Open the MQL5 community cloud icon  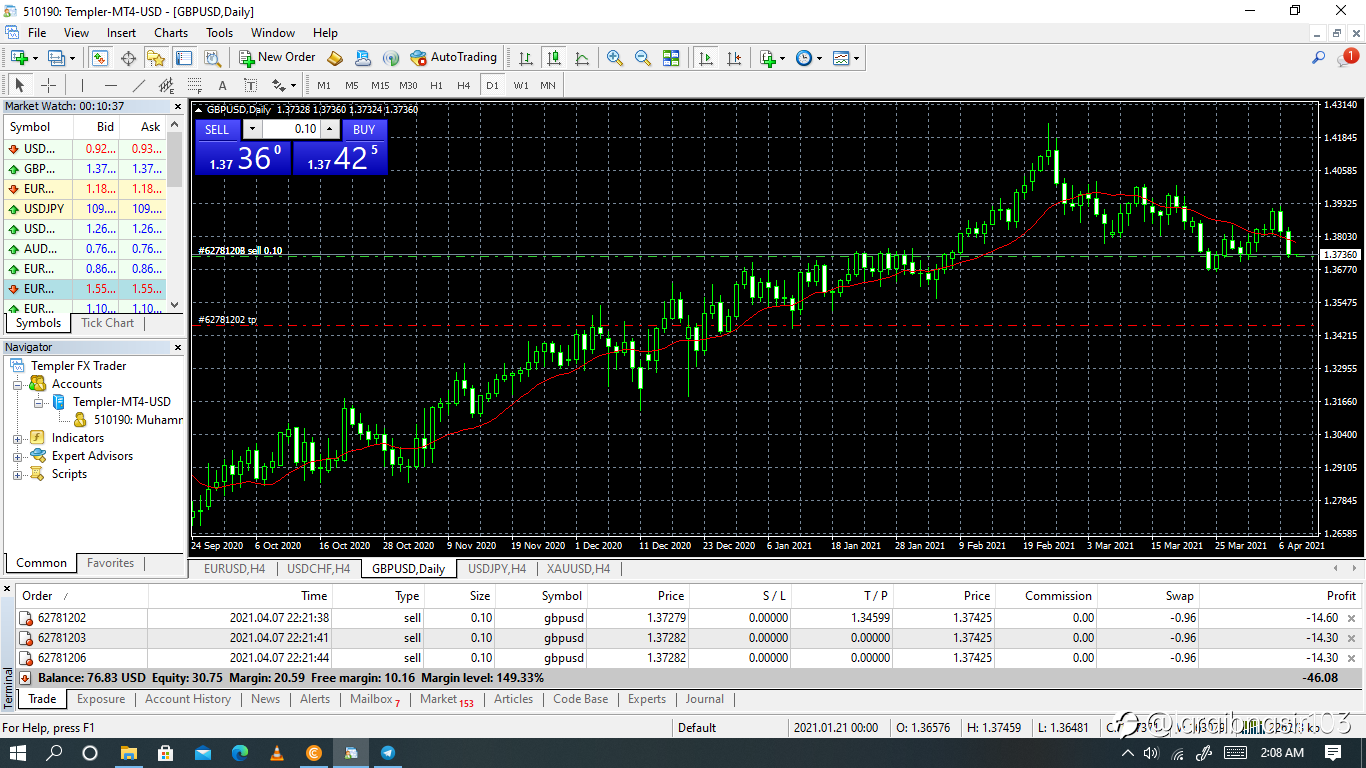[x=363, y=58]
